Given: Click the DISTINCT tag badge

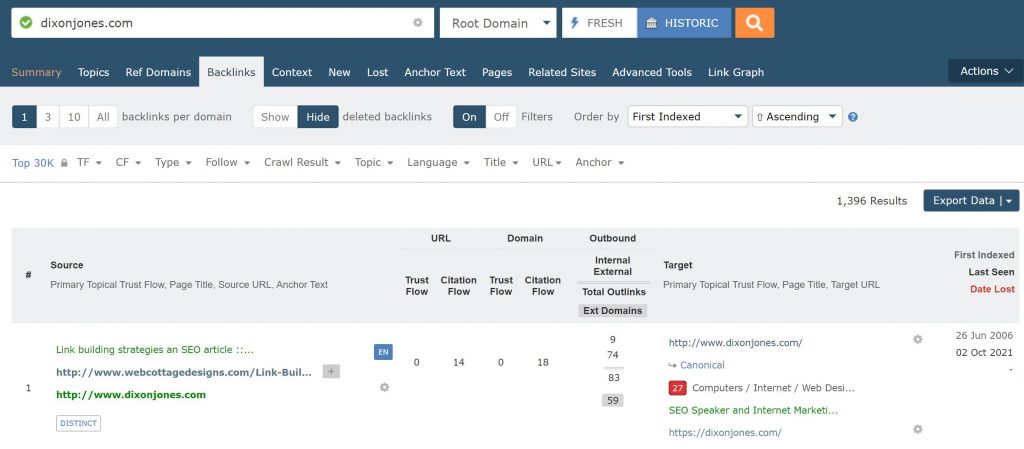Looking at the screenshot, I should coord(78,423).
